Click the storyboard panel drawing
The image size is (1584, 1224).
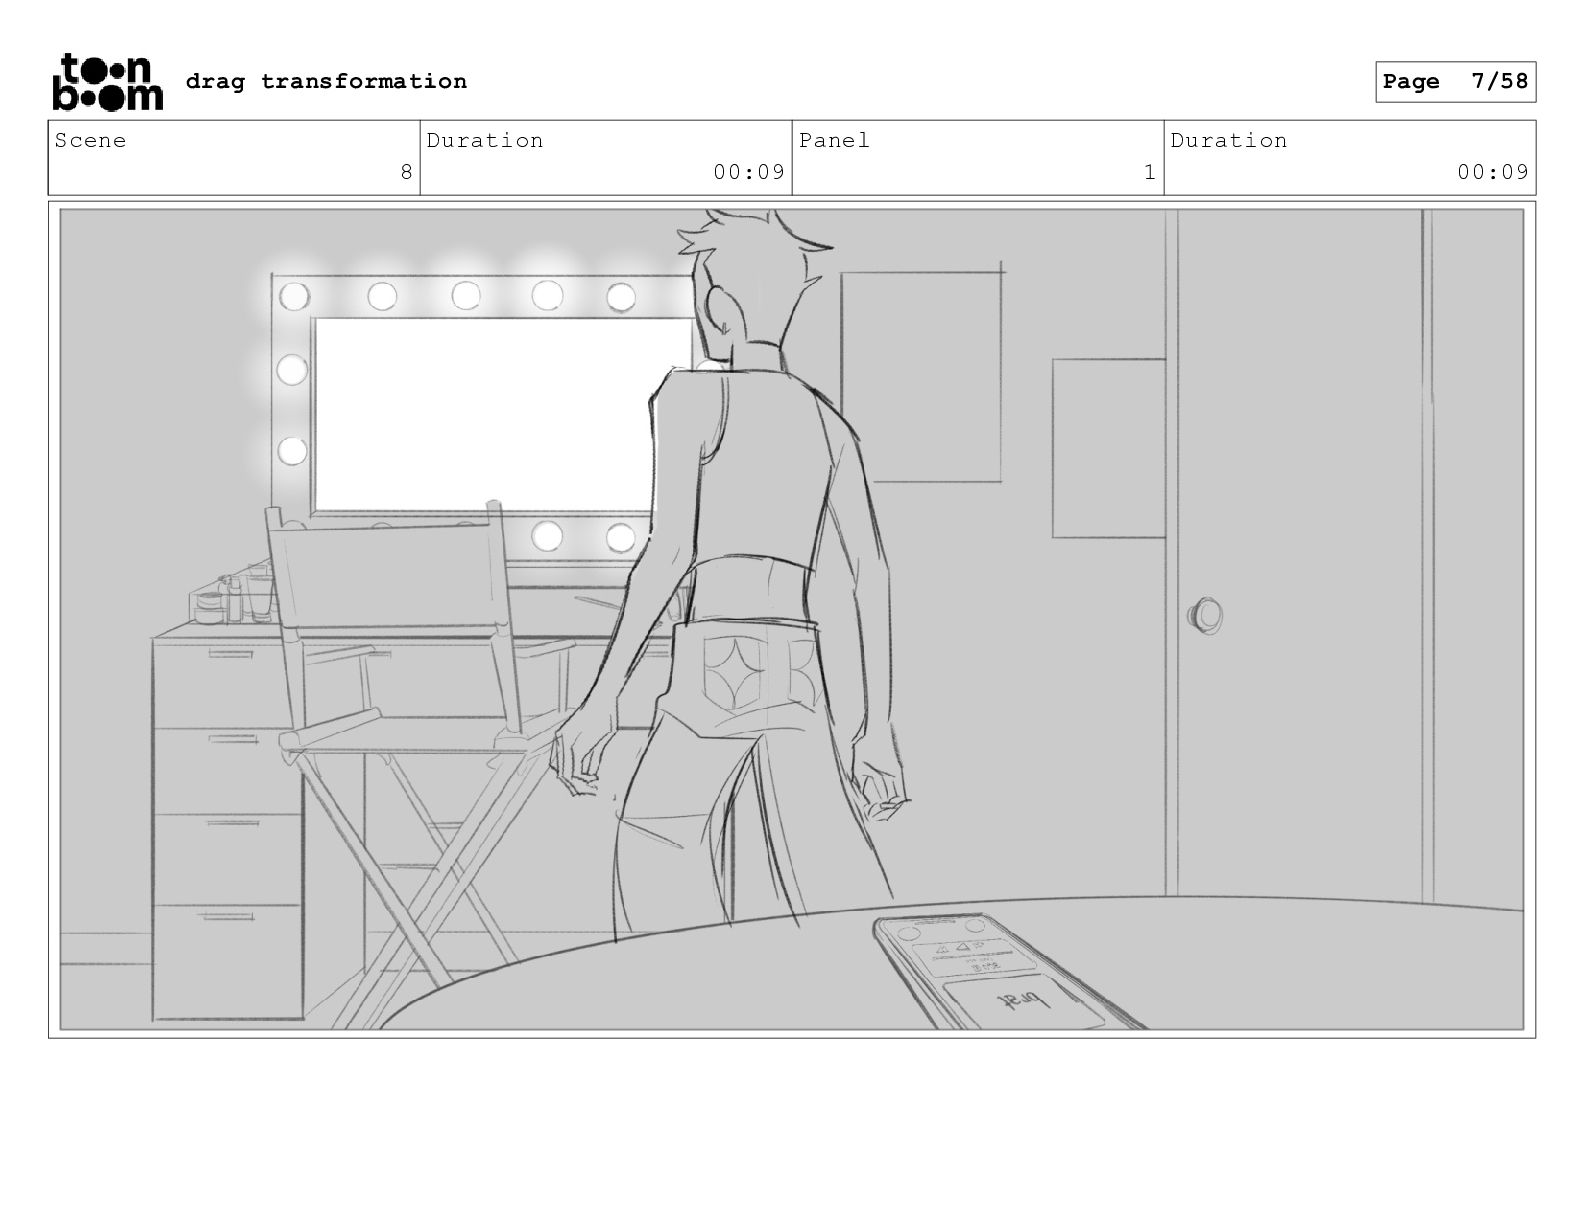792,619
